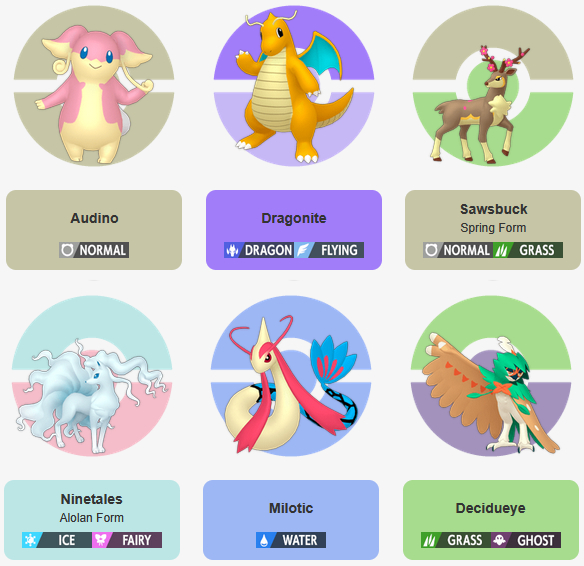Viewport: 584px width, 566px height.
Task: Click Sawsbuck's Grass type leaf icon
Action: (502, 250)
